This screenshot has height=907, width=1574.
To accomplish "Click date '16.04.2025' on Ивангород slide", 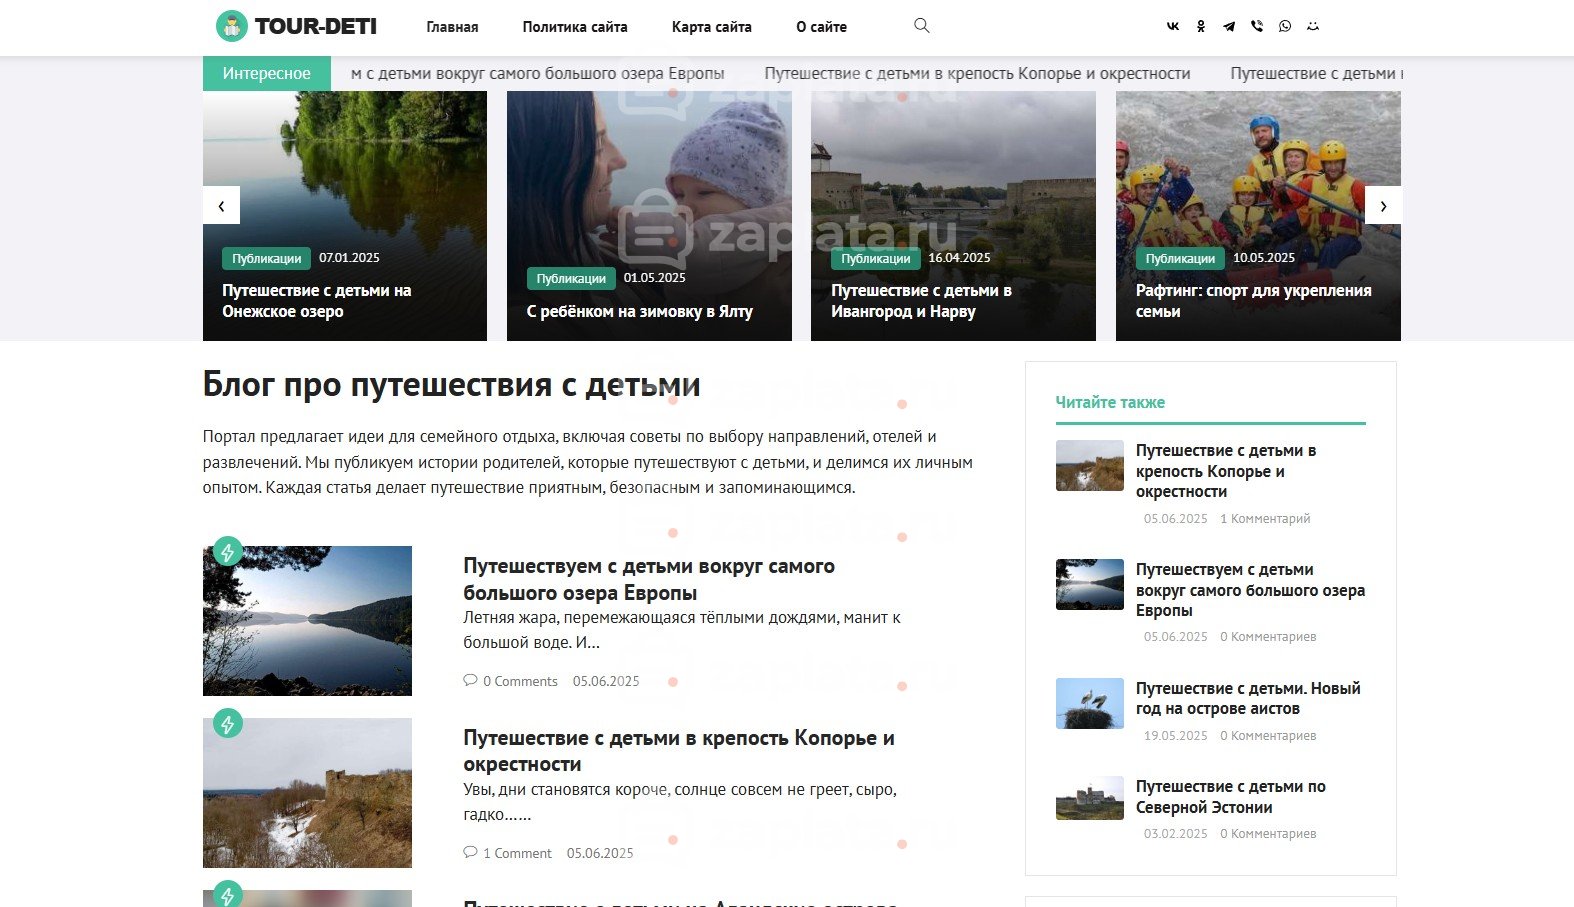I will pyautogui.click(x=959, y=258).
